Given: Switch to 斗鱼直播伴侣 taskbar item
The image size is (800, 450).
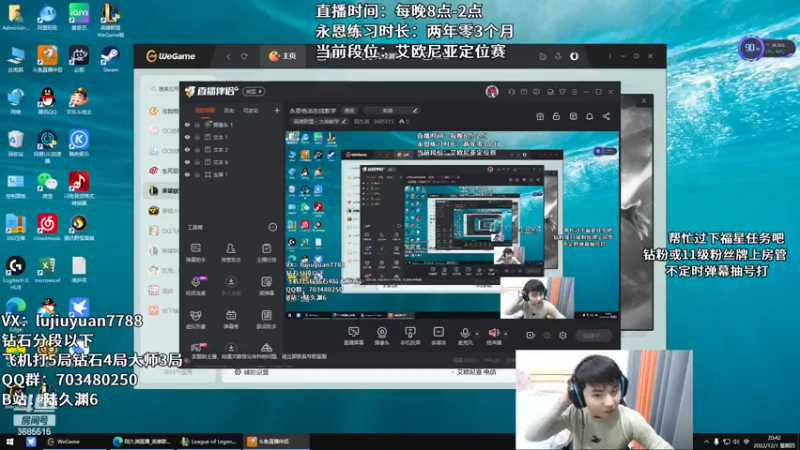Looking at the screenshot, I should click(276, 442).
